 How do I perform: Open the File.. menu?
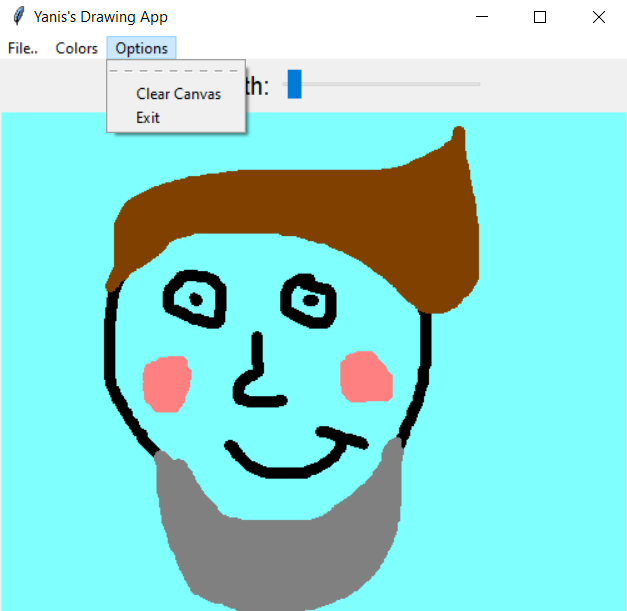(23, 48)
